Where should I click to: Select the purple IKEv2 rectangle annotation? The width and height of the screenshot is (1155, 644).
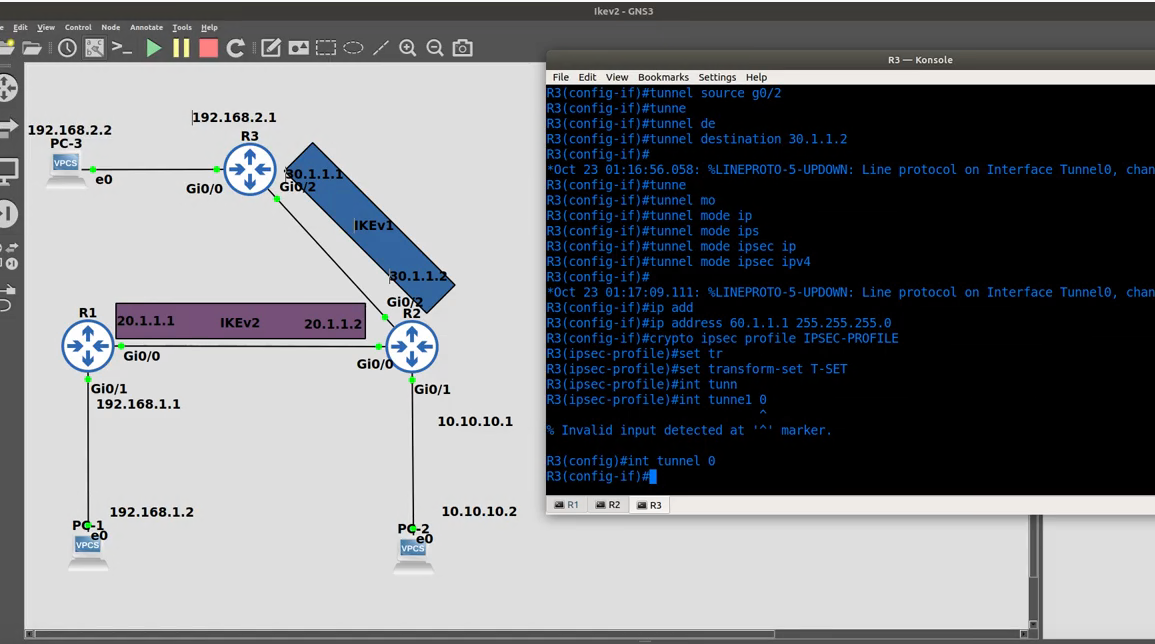tap(240, 321)
